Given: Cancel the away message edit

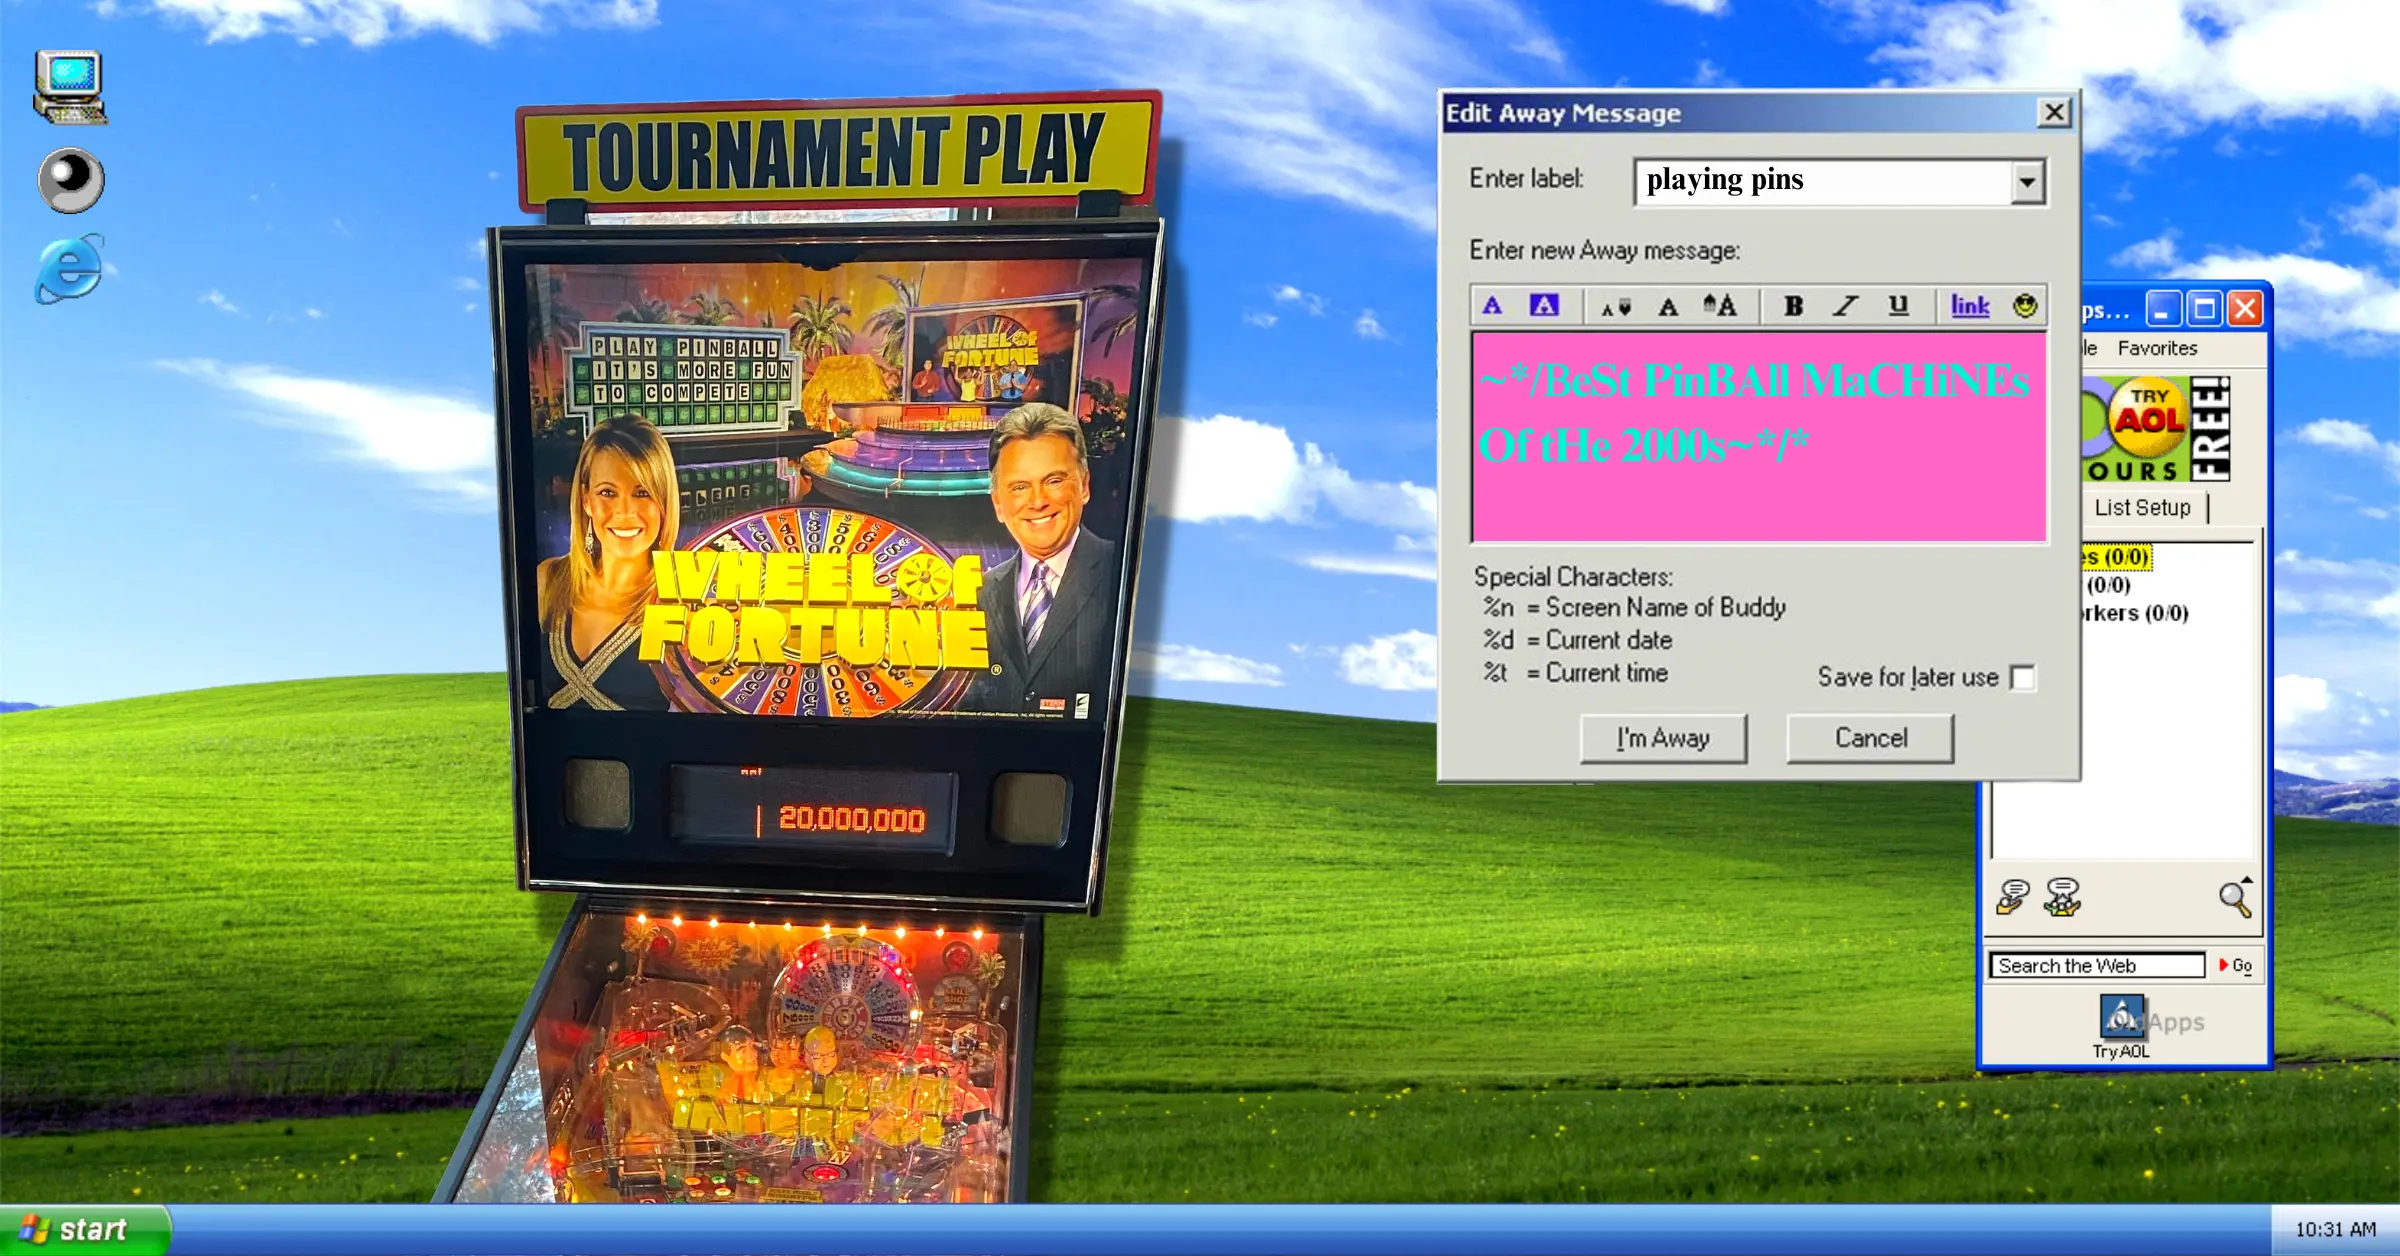Looking at the screenshot, I should coord(1869,738).
